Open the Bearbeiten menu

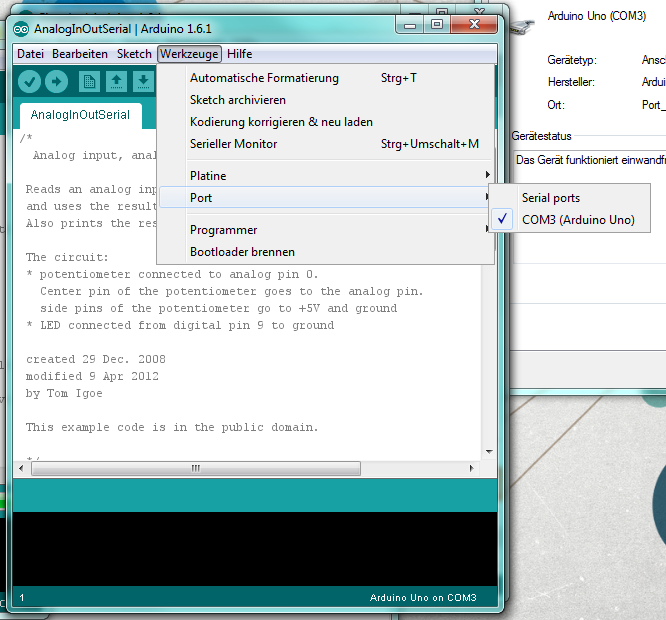tap(80, 54)
